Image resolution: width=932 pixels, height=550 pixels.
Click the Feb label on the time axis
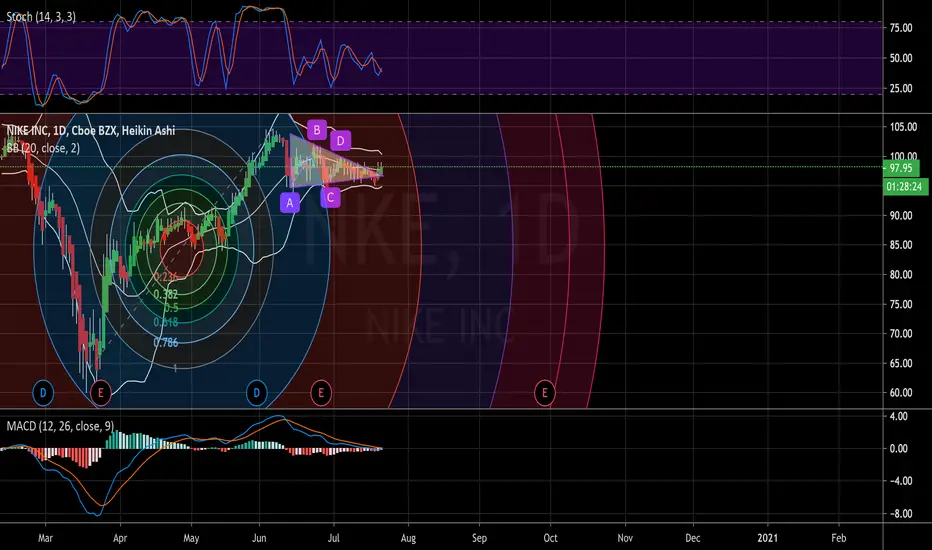(839, 538)
